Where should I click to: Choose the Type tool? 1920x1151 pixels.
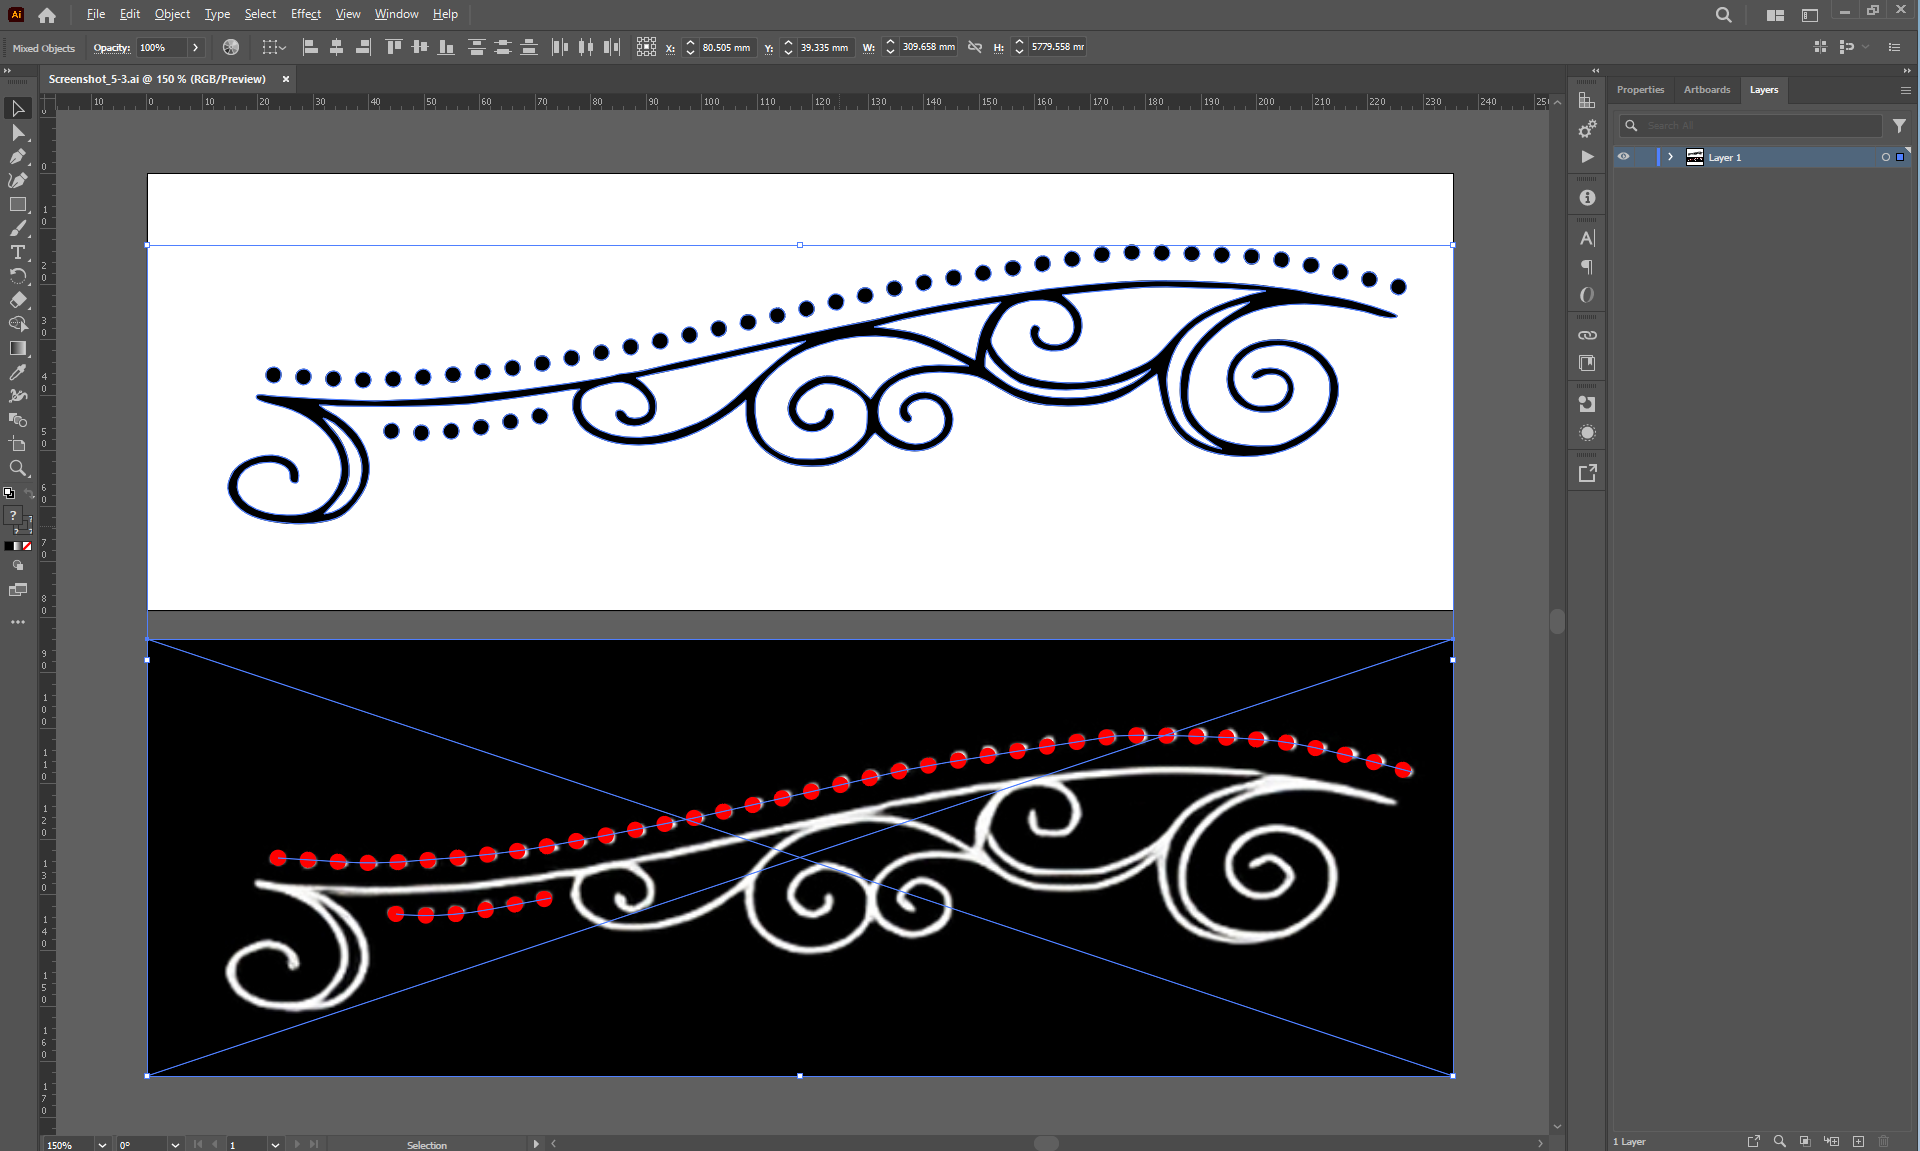(17, 252)
